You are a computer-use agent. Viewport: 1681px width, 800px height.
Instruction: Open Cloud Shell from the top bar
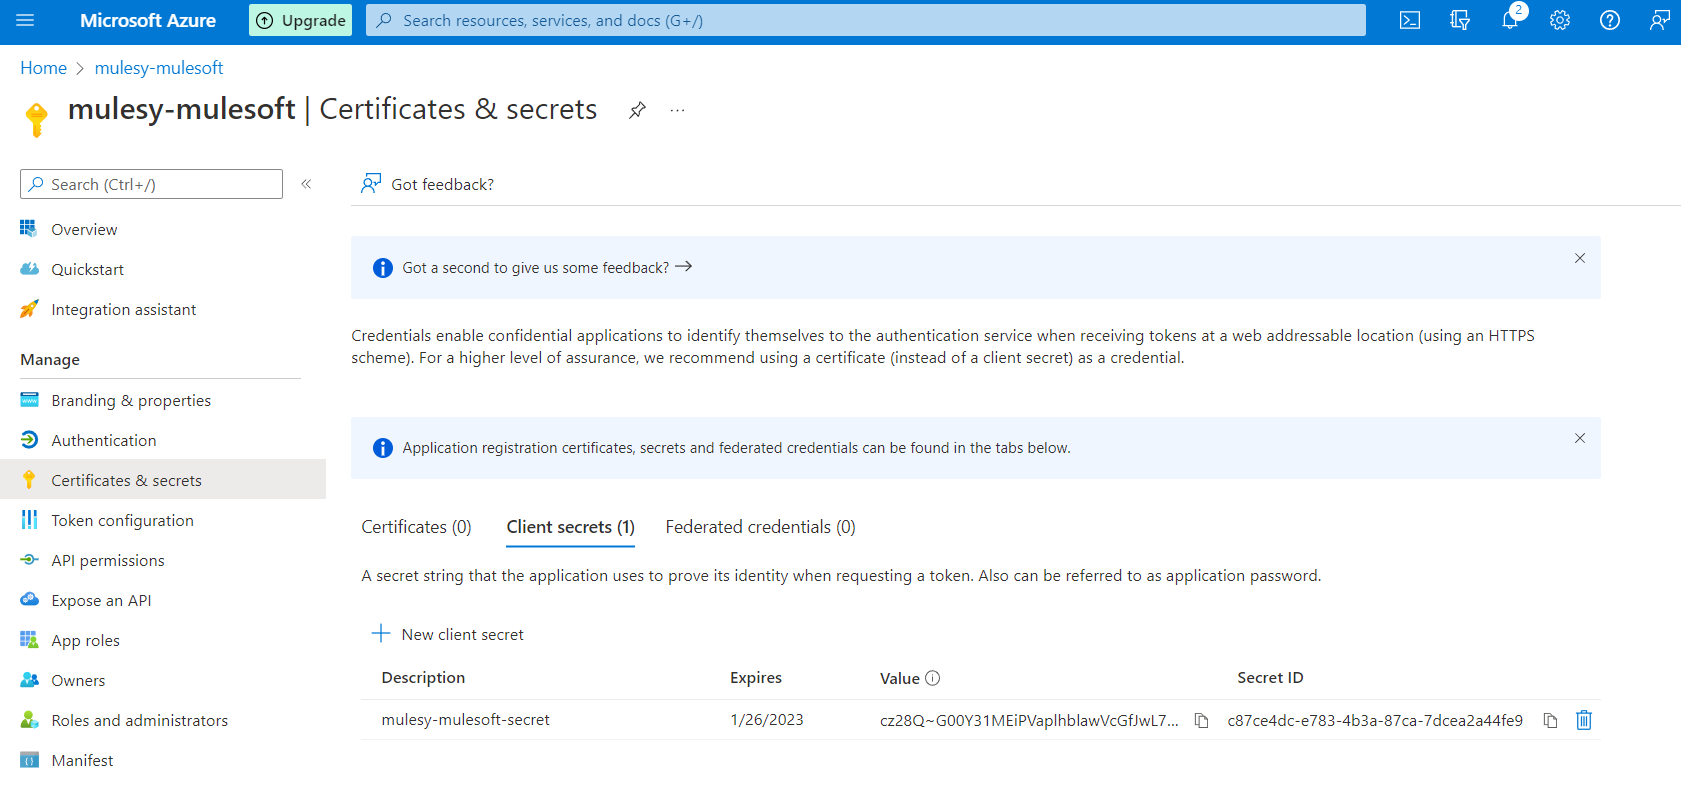coord(1409,20)
